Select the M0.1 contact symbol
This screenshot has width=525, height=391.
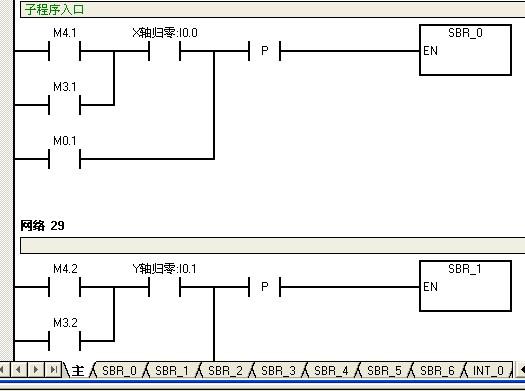tap(64, 159)
